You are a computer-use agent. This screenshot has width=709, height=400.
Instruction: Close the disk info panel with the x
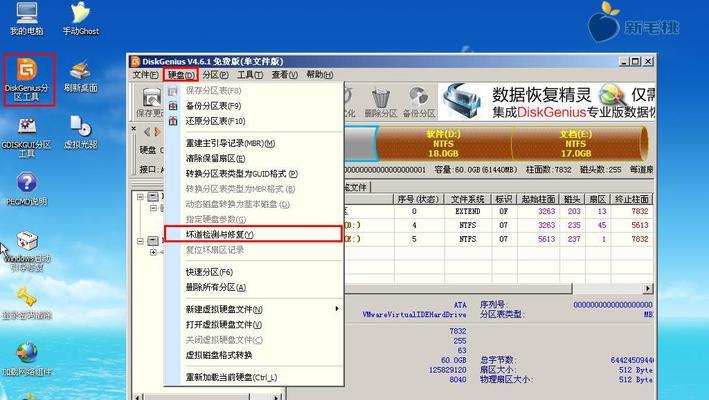[x=134, y=128]
